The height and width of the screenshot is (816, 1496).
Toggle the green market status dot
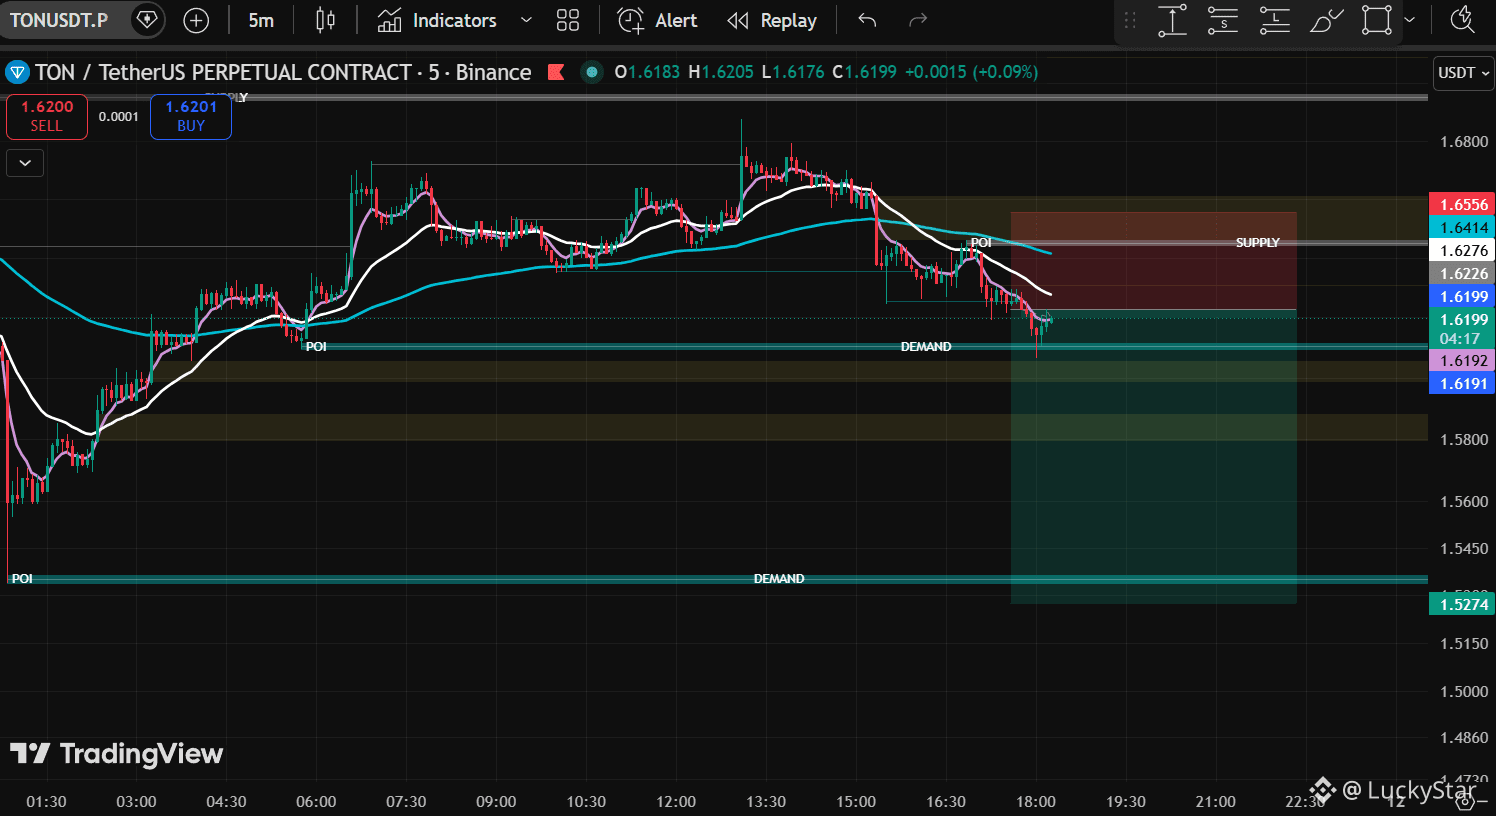coord(592,72)
